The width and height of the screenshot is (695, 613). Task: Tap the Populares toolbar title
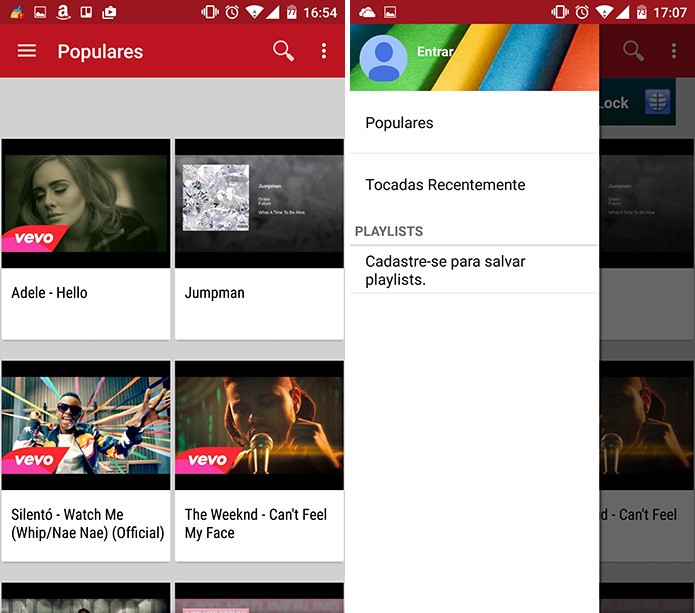pos(100,51)
